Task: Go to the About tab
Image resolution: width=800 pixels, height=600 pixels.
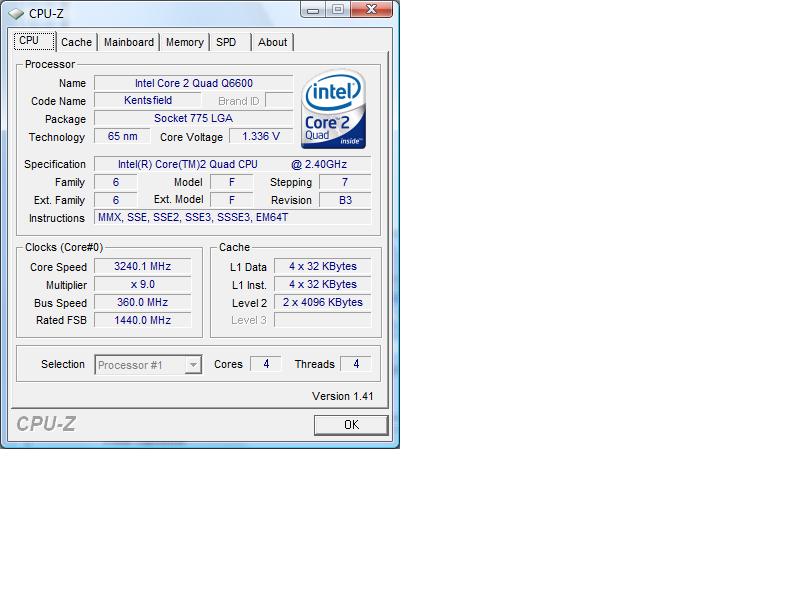Action: coord(272,42)
